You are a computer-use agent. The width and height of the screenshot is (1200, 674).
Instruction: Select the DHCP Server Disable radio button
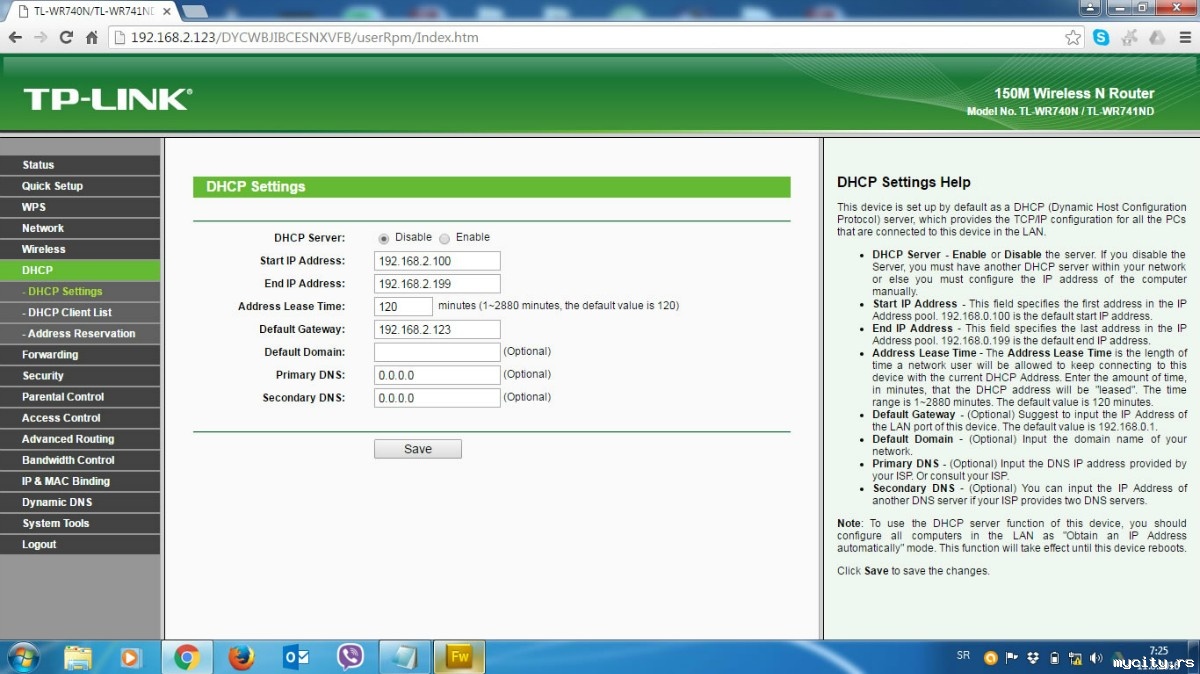pos(384,238)
